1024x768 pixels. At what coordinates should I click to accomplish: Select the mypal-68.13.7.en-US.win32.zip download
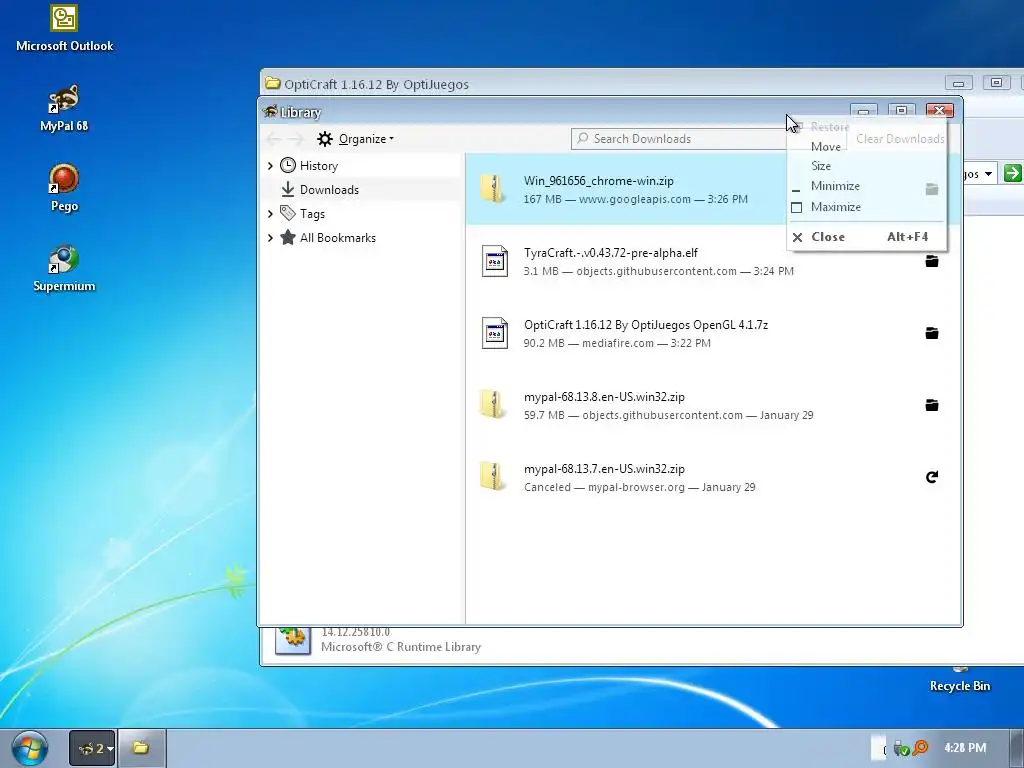coord(713,477)
